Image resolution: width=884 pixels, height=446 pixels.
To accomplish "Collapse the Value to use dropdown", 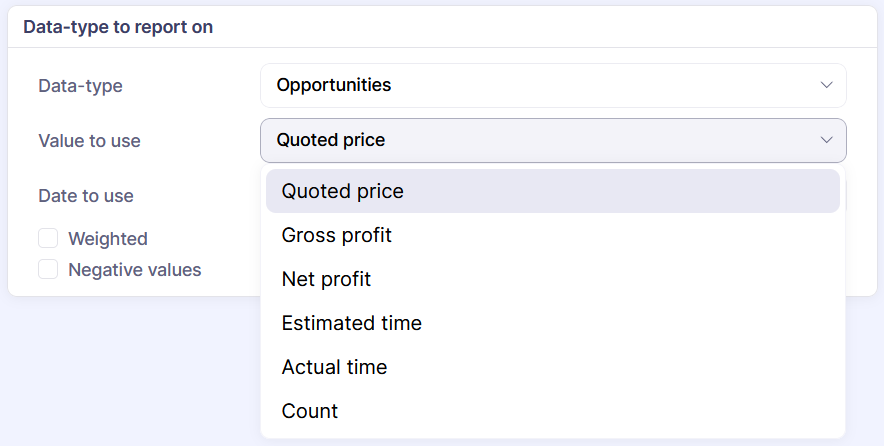I will coord(552,141).
